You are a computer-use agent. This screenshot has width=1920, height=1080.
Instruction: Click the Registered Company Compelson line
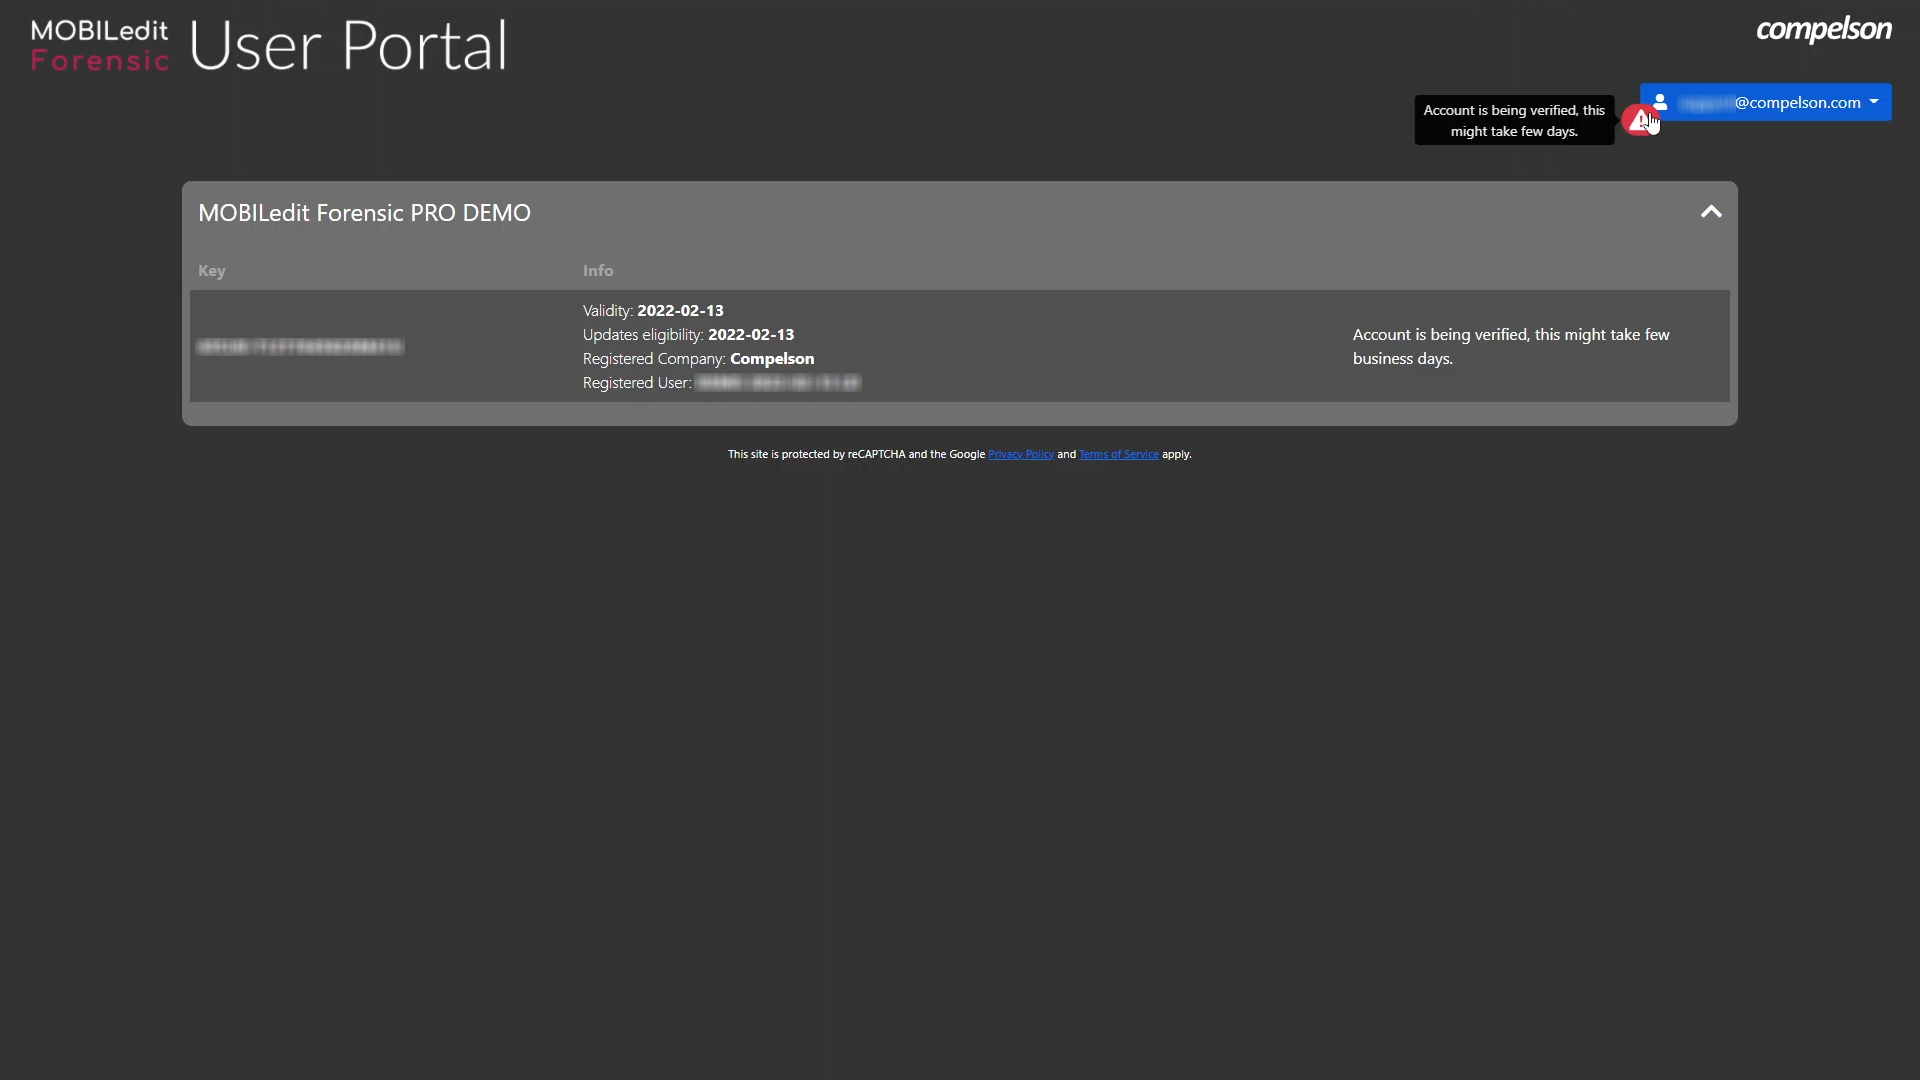(x=699, y=359)
